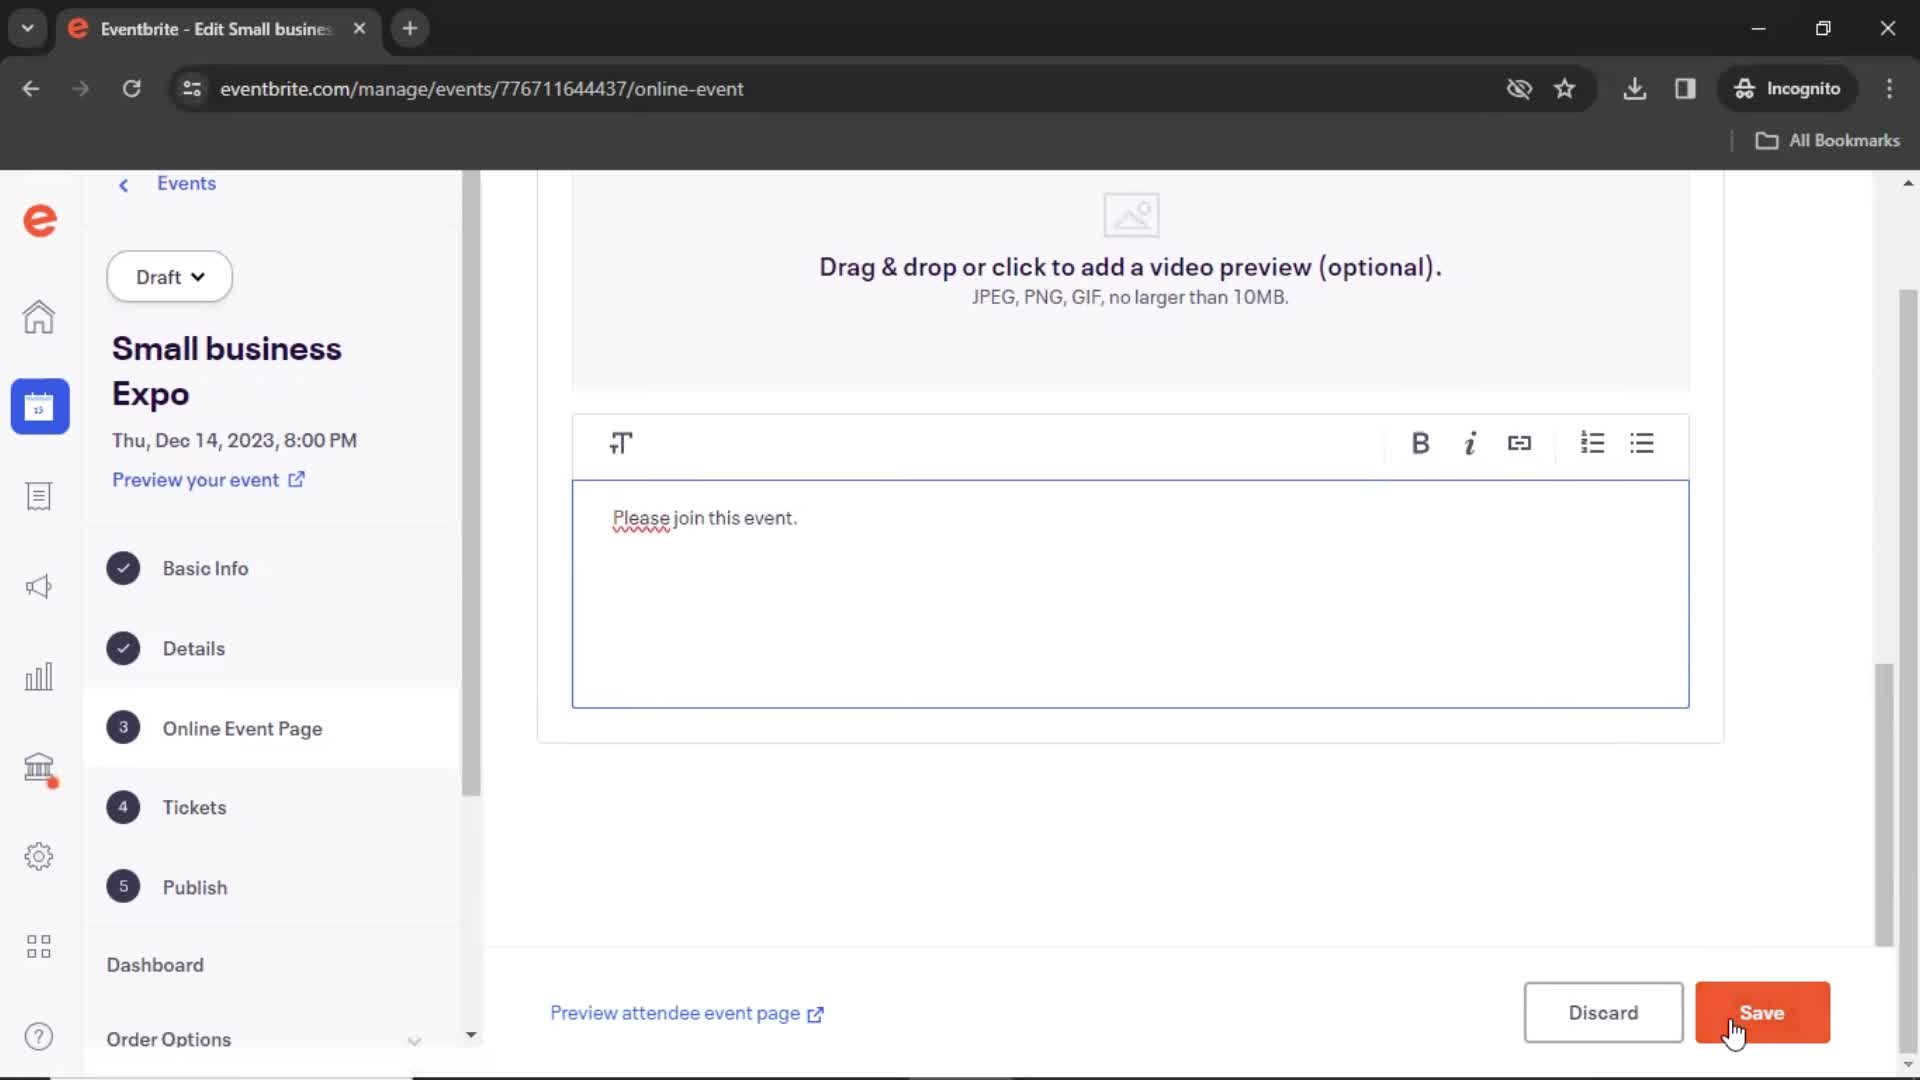Screen dimensions: 1920x1080
Task: Click the Hyperlink insert icon
Action: pyautogui.click(x=1519, y=443)
